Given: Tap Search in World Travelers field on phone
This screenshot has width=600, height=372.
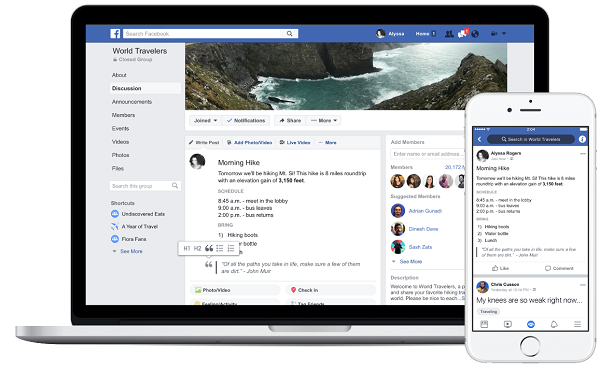Looking at the screenshot, I should point(531,139).
